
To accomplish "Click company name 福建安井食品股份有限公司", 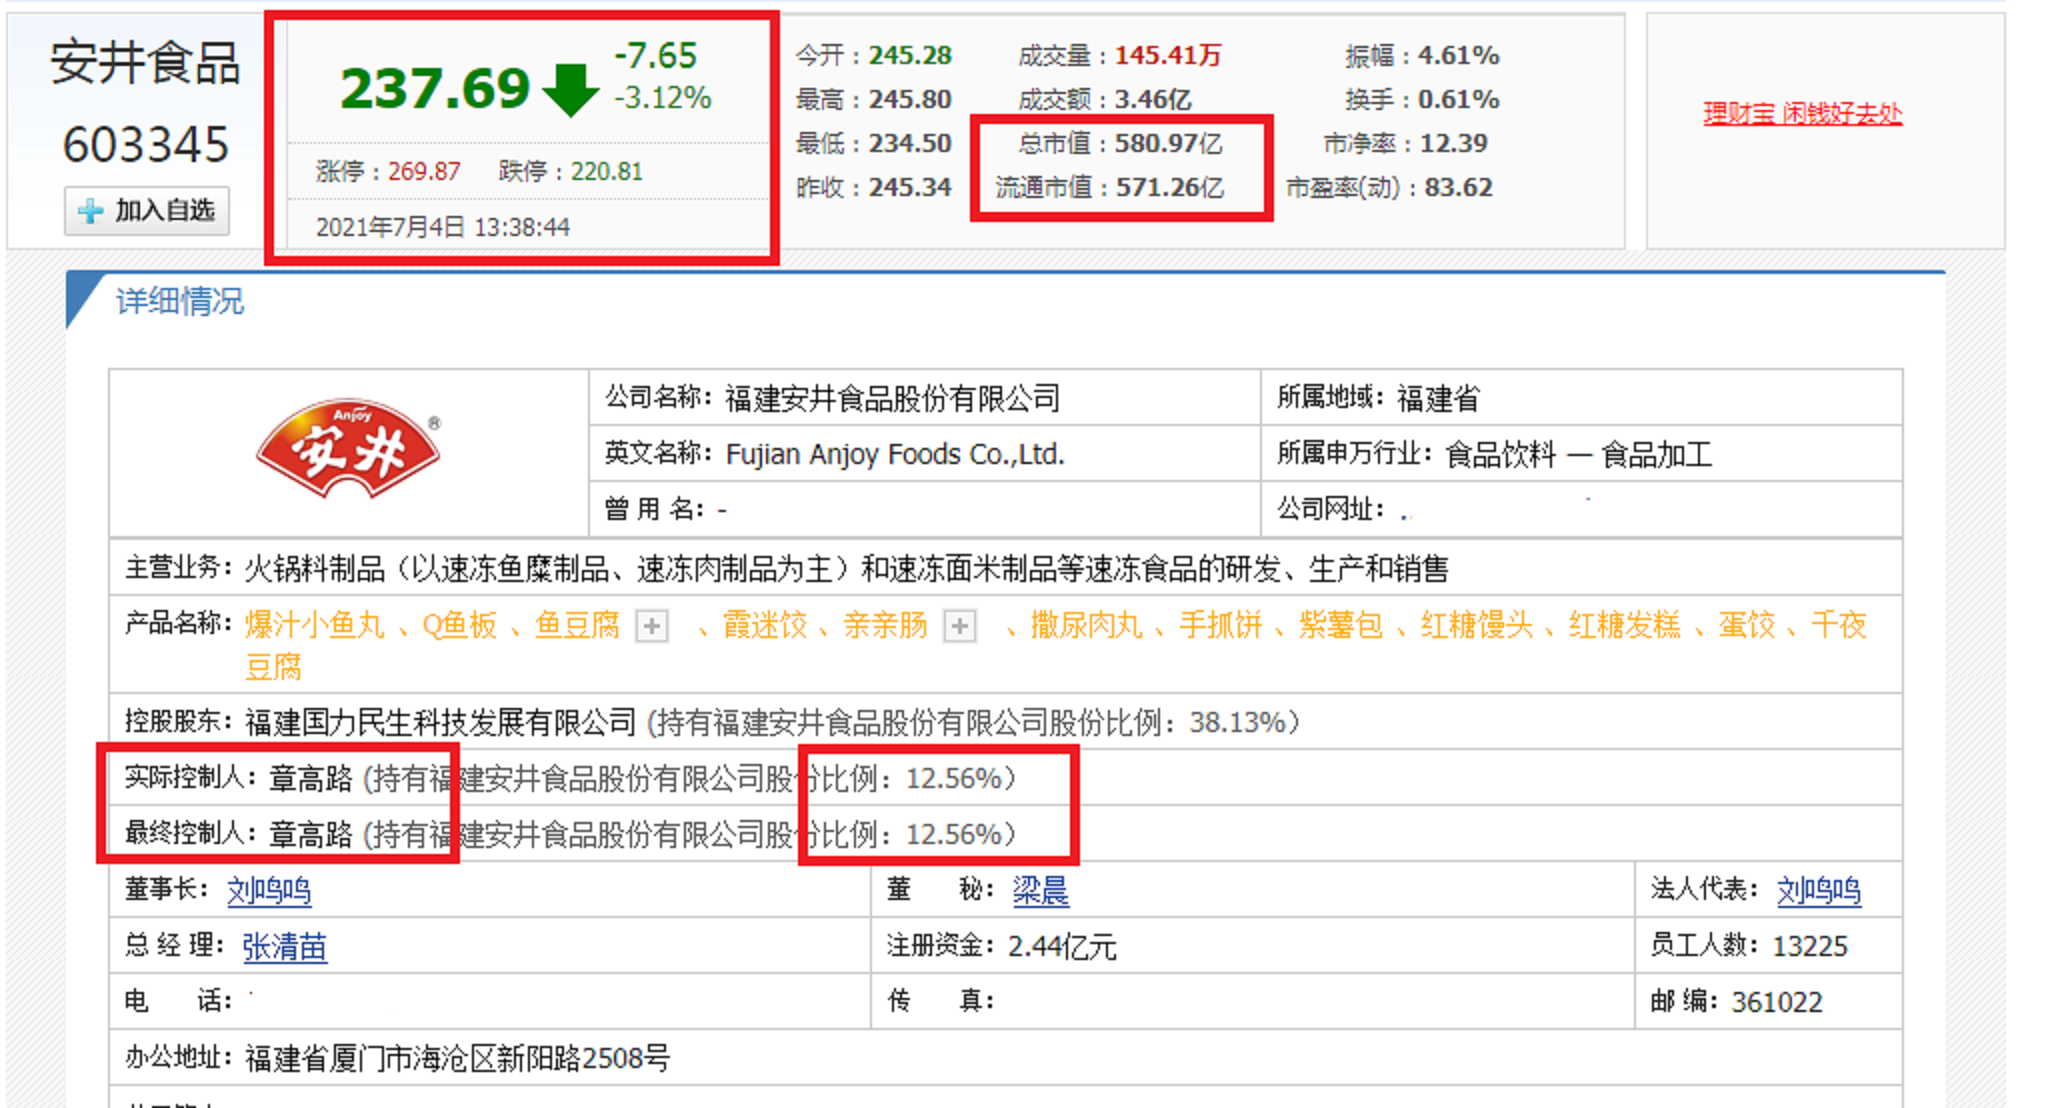I will pyautogui.click(x=892, y=398).
